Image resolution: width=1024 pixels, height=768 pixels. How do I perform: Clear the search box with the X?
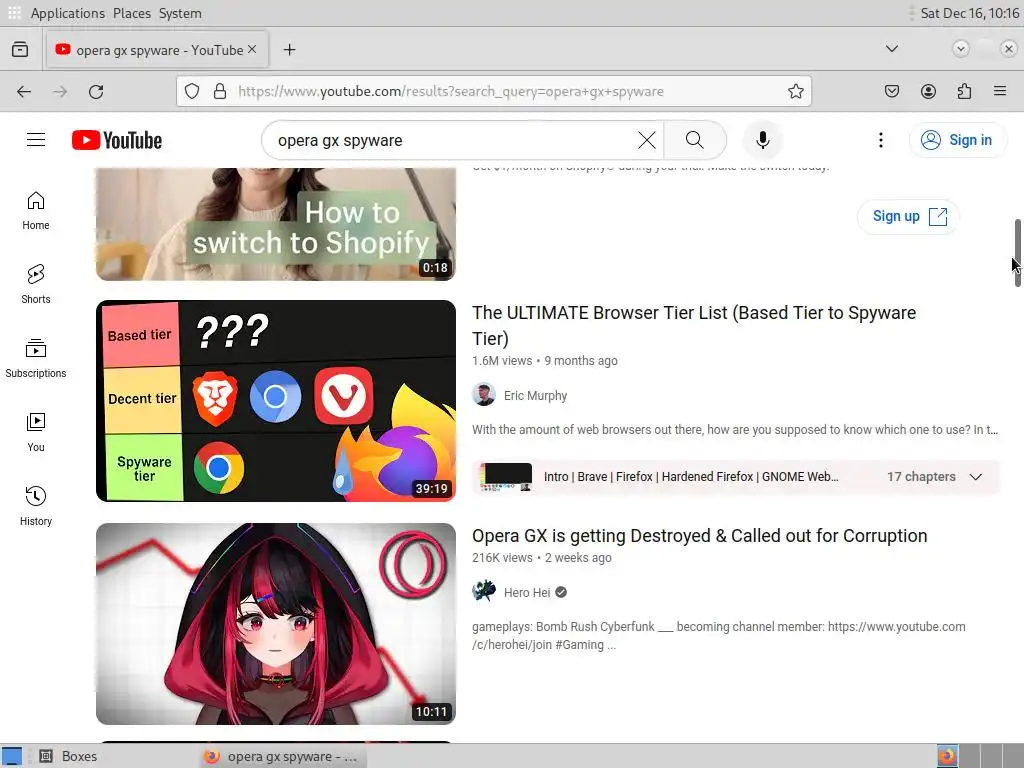point(647,140)
